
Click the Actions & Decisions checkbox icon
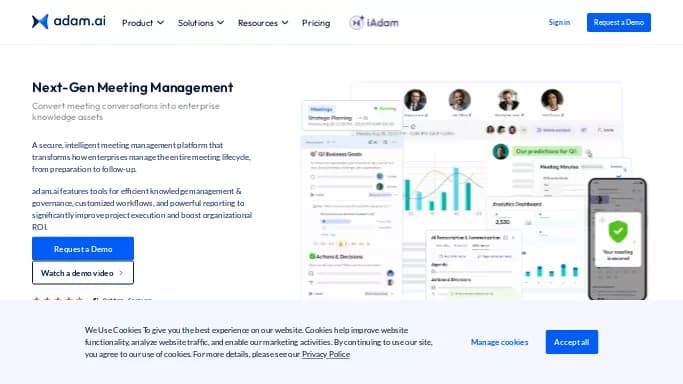click(x=312, y=256)
